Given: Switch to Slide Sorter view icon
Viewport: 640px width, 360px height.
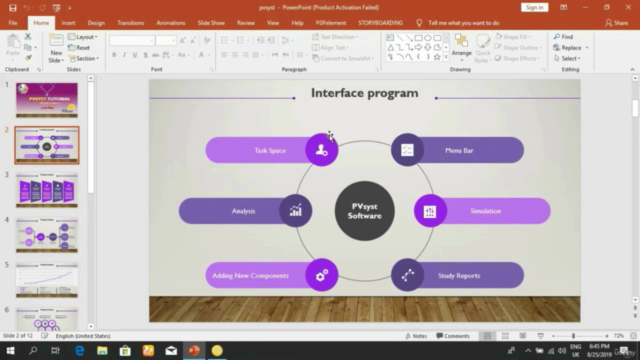Looking at the screenshot, I should tap(505, 336).
